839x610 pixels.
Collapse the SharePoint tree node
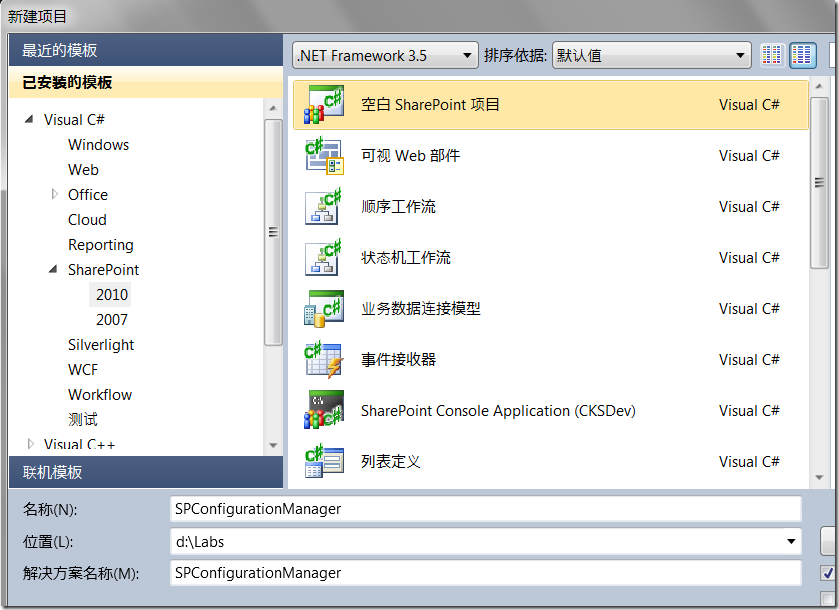53,269
